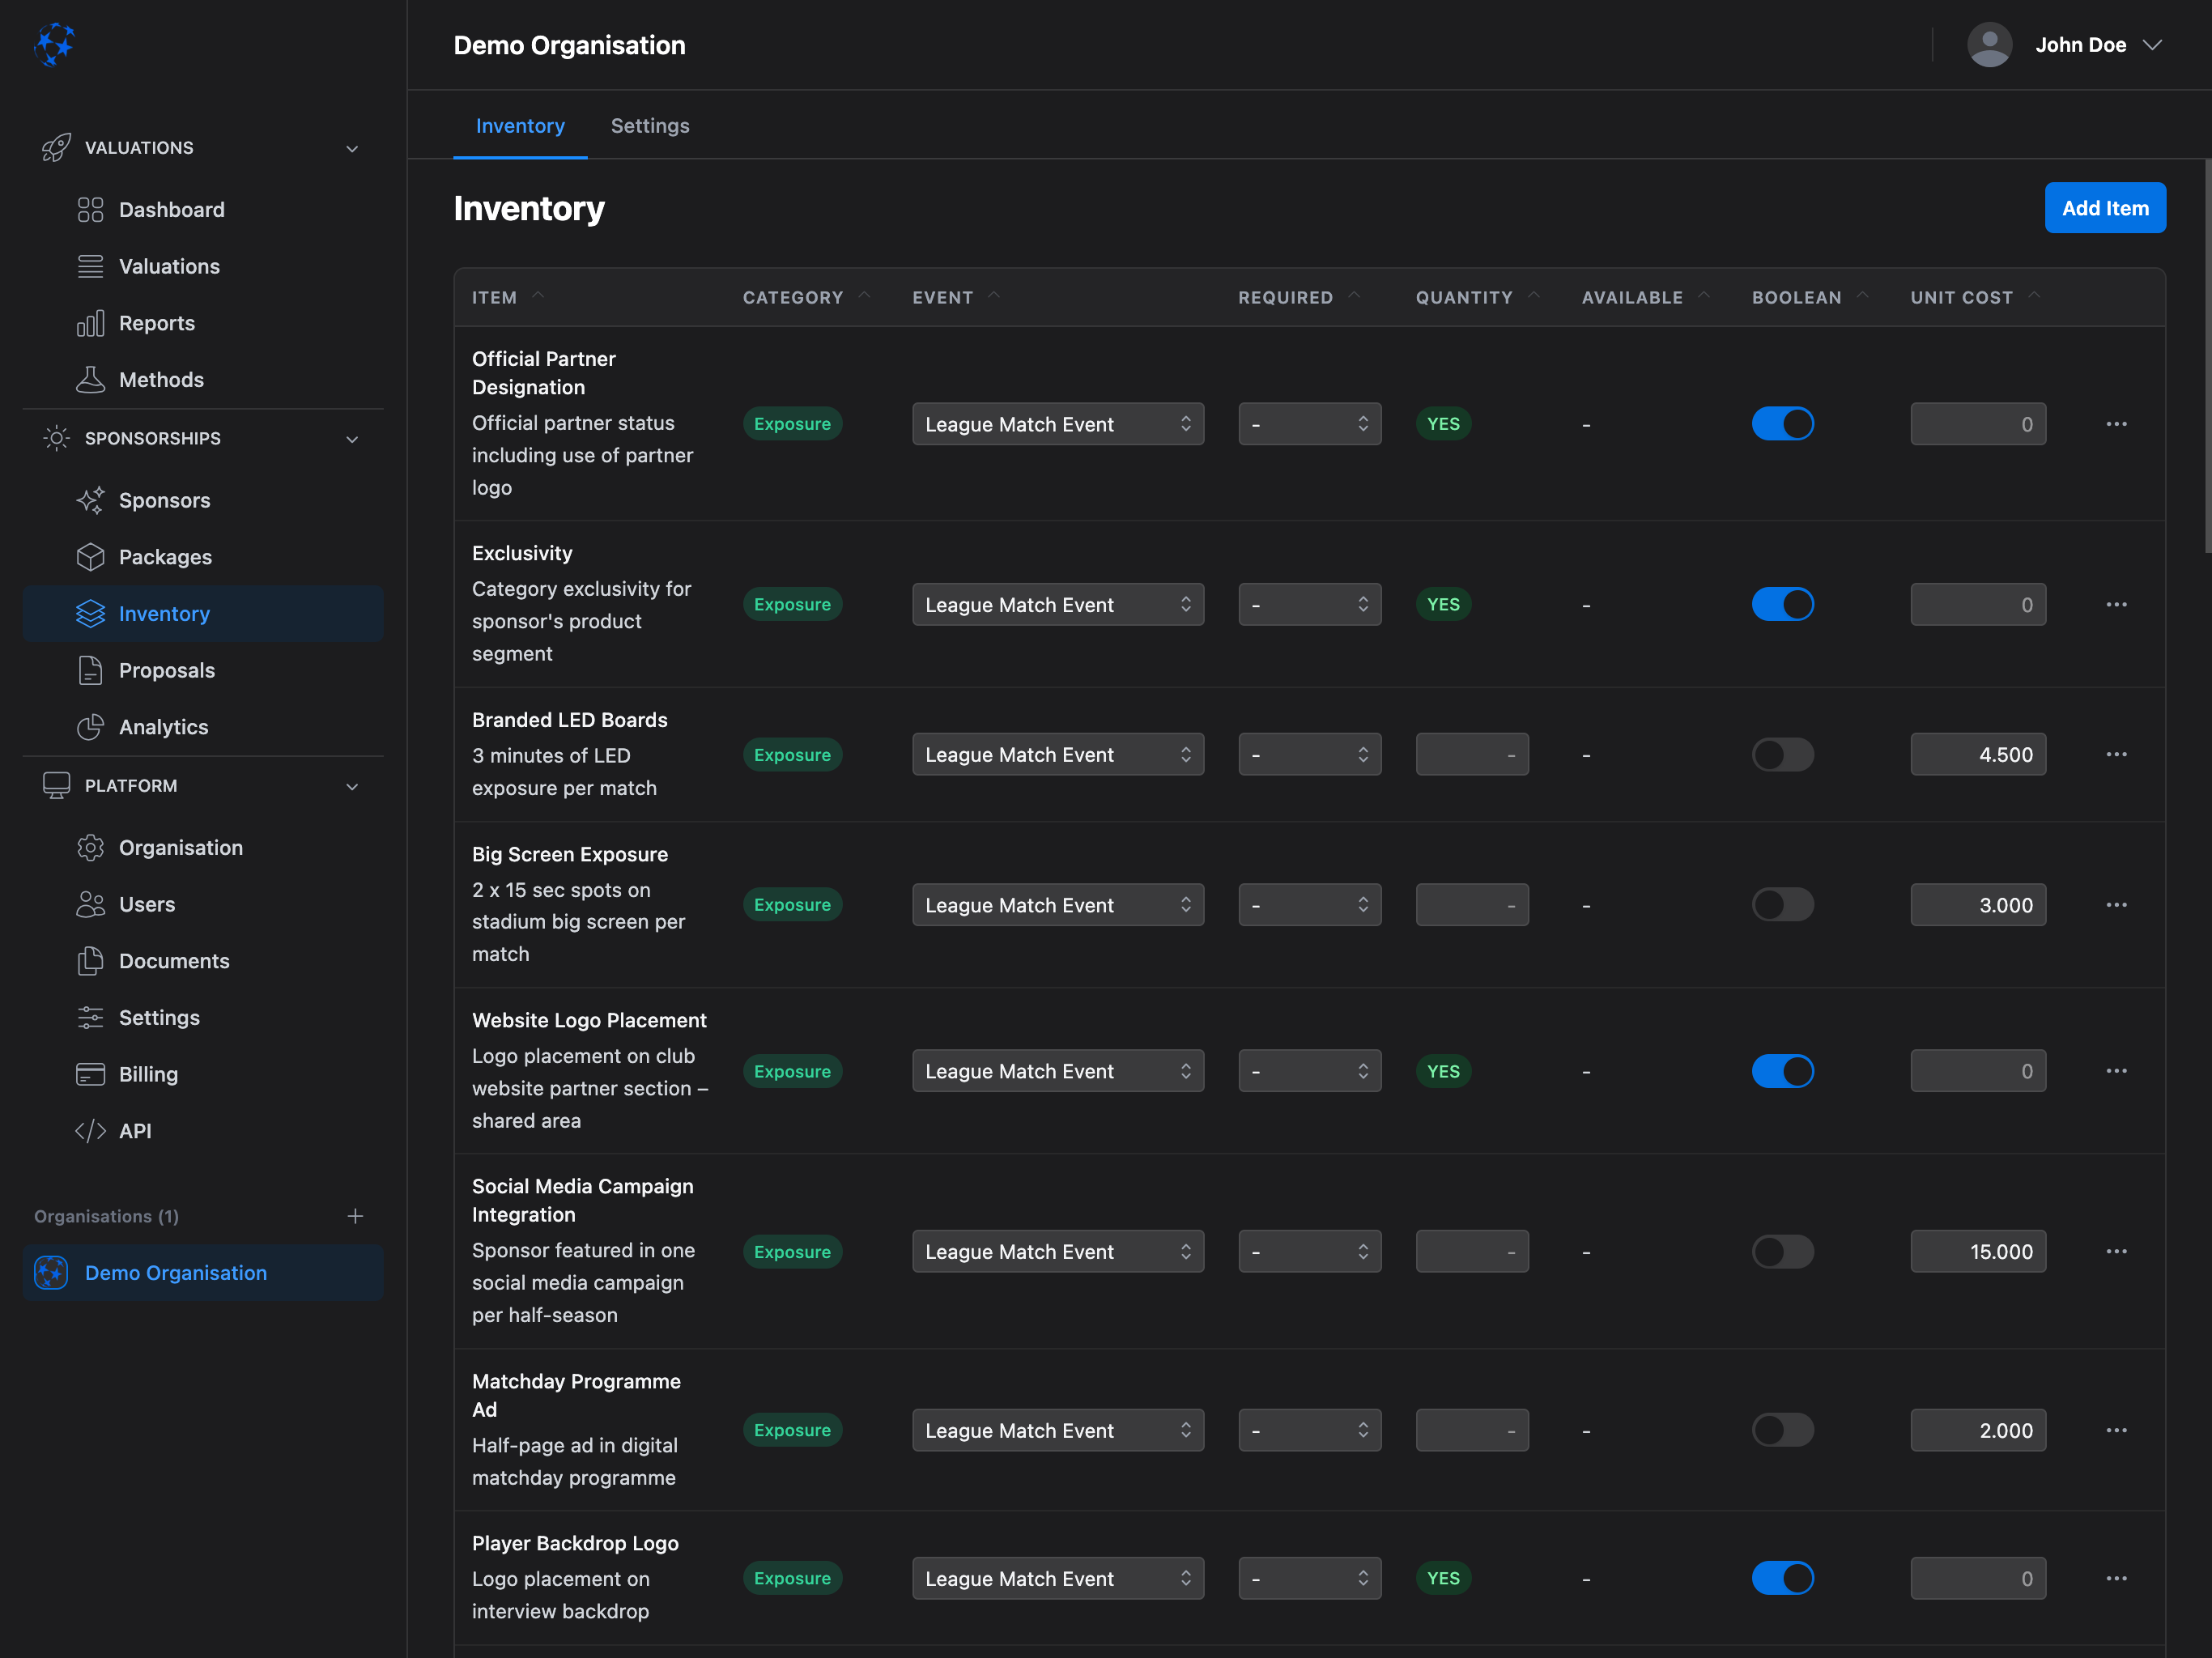The height and width of the screenshot is (1658, 2212).
Task: Open Demo Organisation from the organisations list
Action: coord(175,1272)
